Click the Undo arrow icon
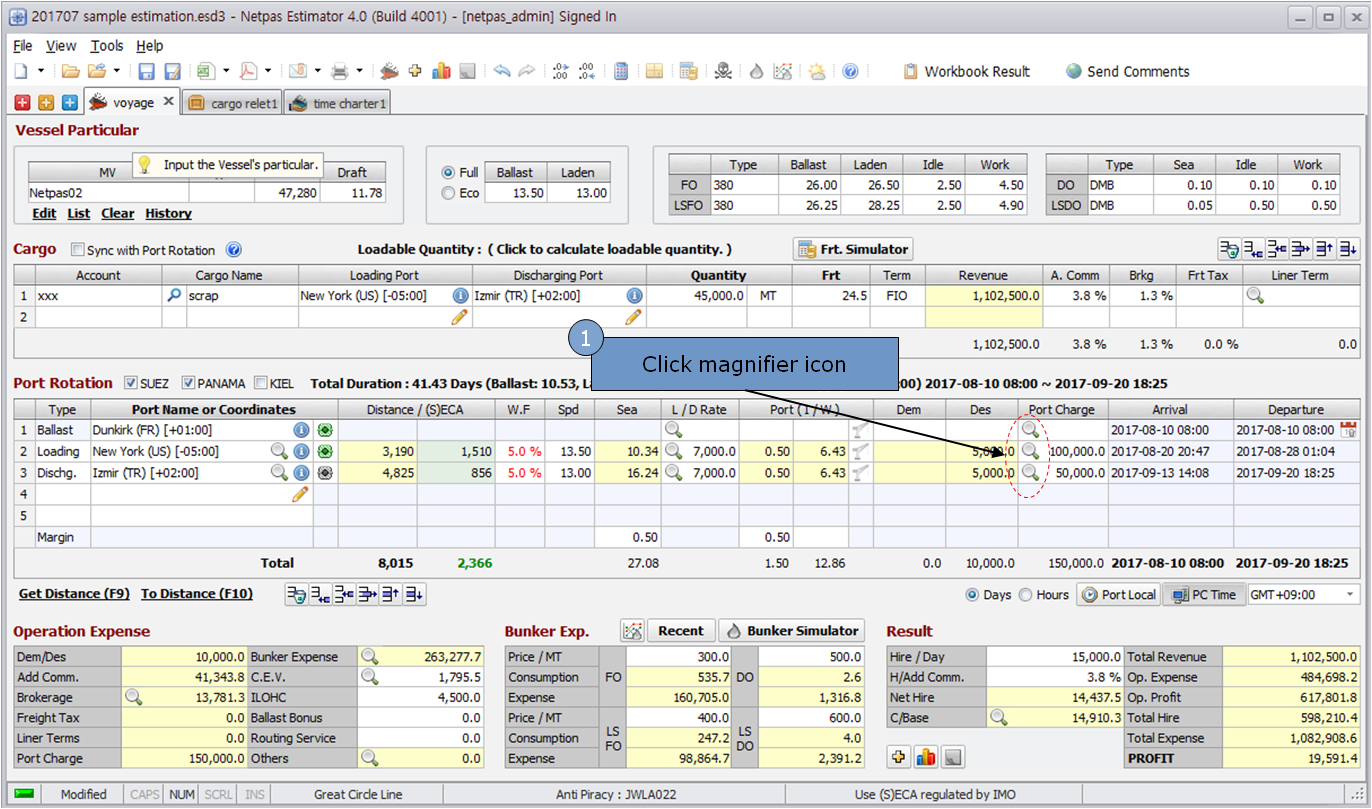This screenshot has height=809, width=1372. pos(502,71)
